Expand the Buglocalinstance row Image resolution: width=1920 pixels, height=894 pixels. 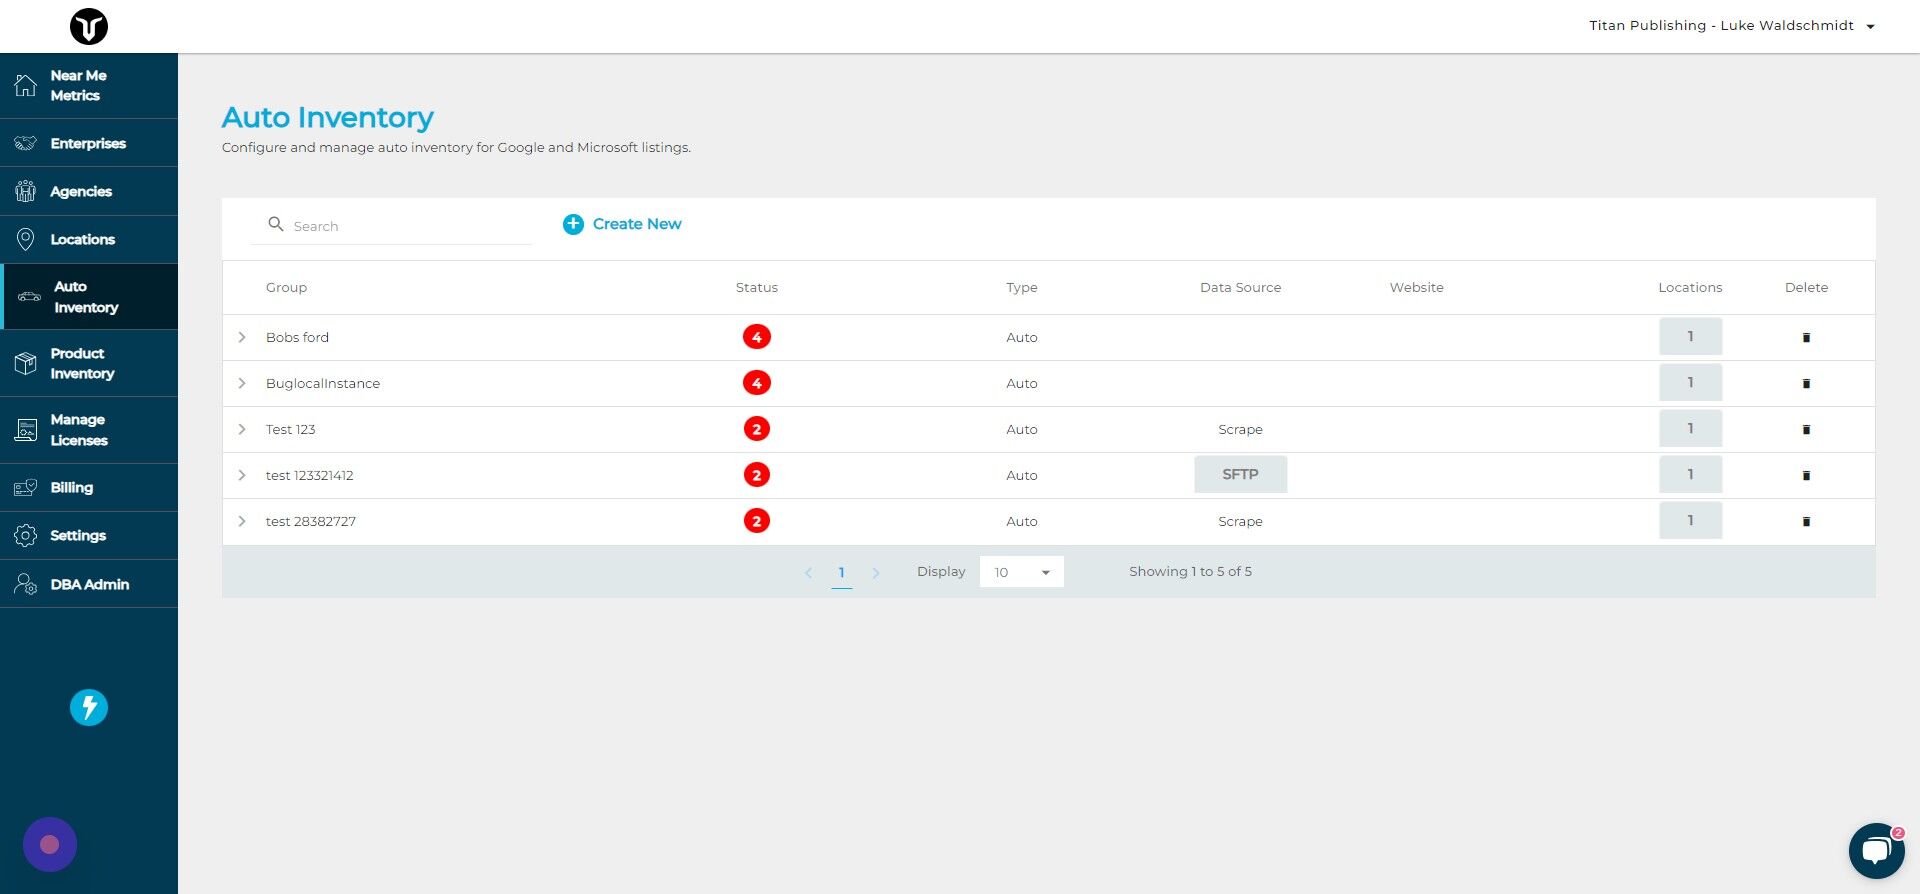click(x=242, y=383)
